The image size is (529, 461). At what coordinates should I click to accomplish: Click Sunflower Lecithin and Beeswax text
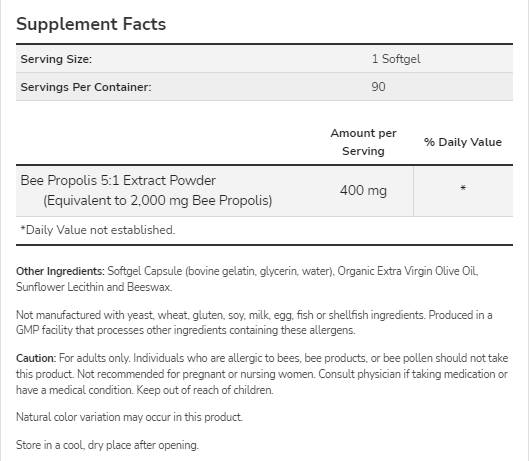[x=94, y=287]
